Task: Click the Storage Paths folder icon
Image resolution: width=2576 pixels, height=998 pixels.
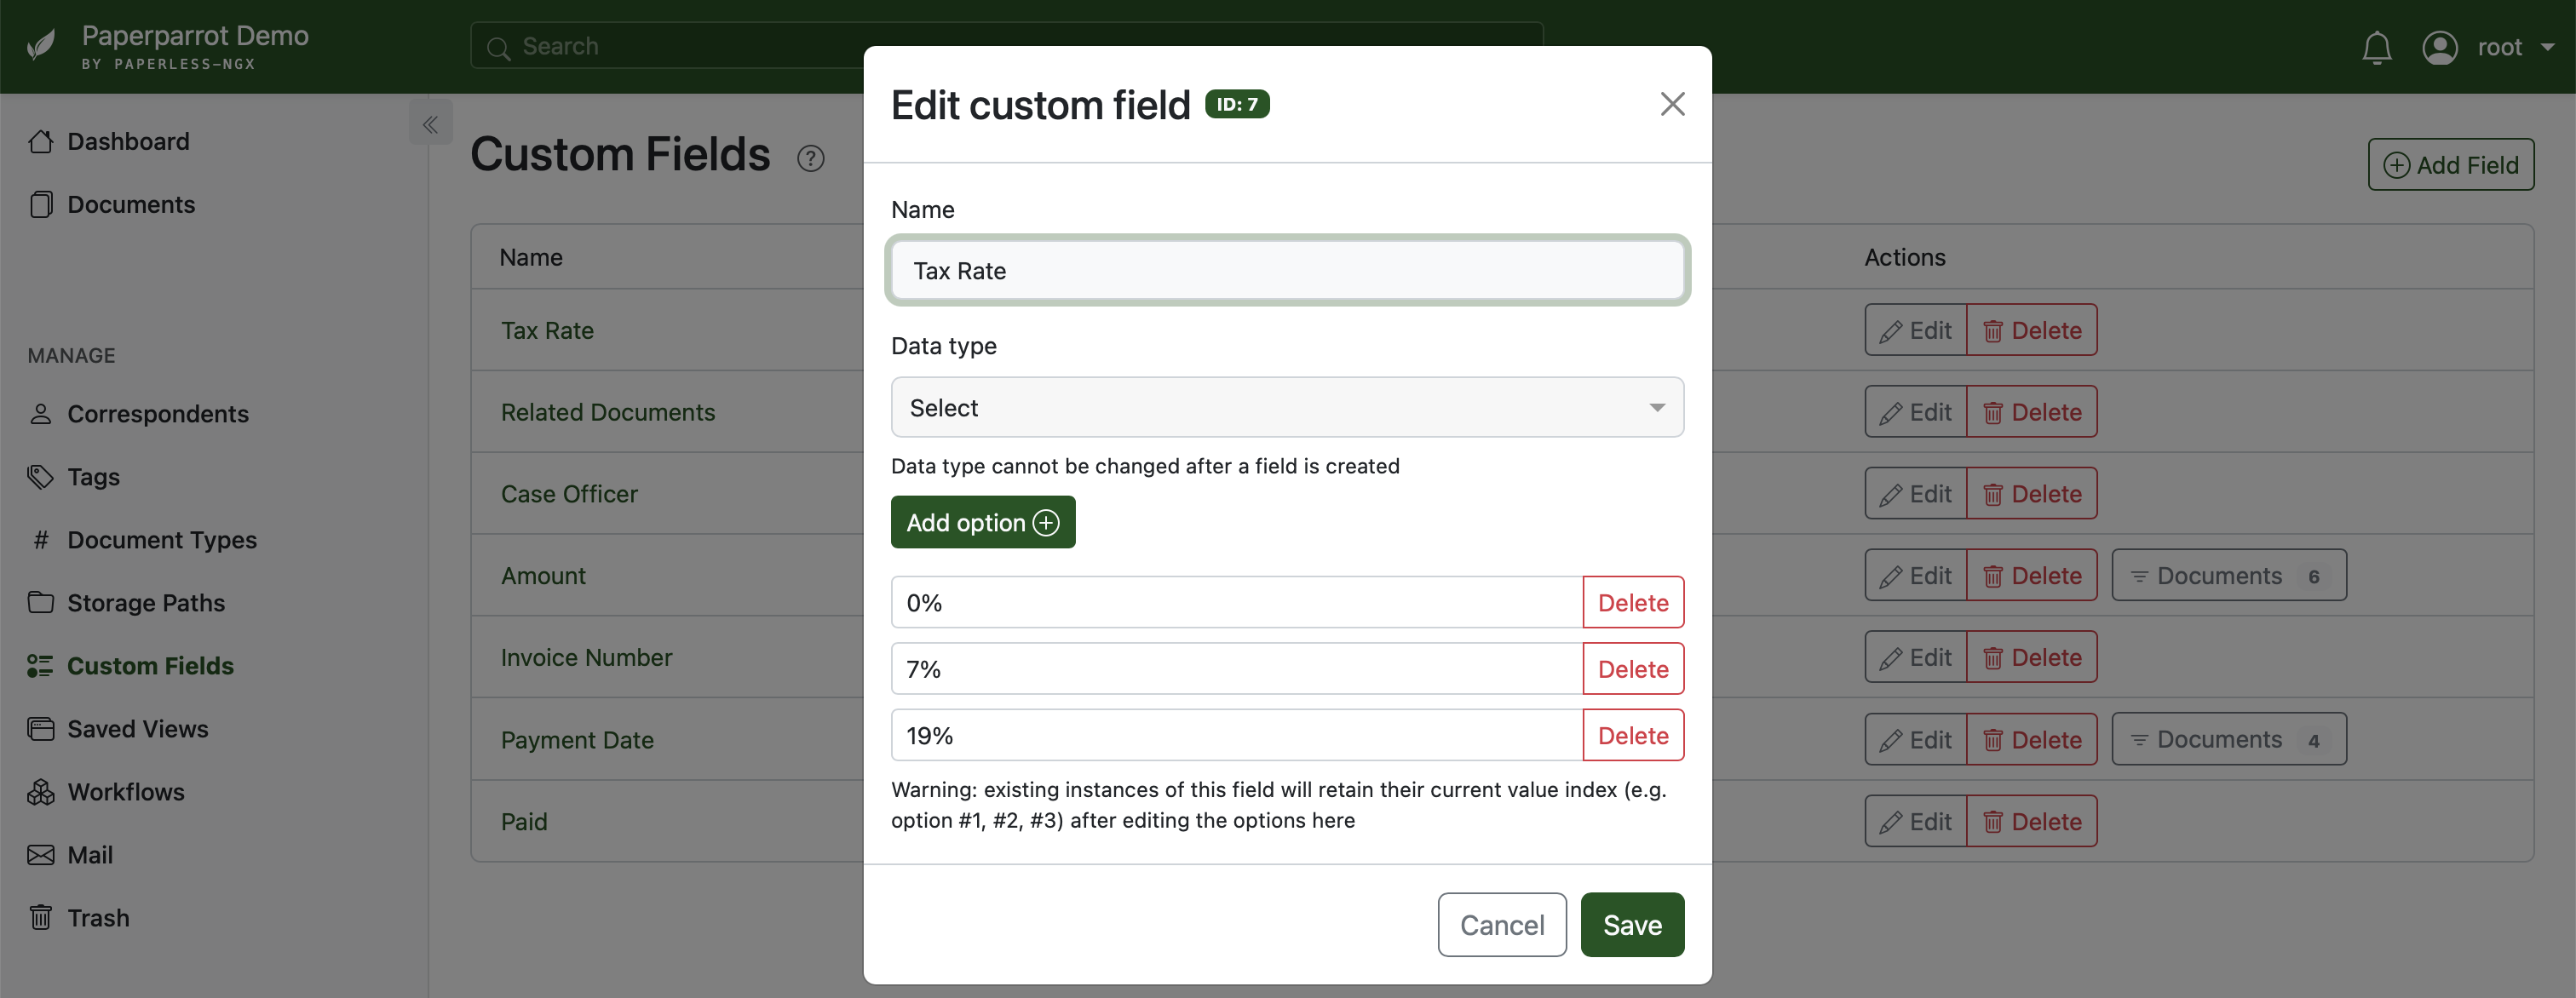Action: [40, 603]
